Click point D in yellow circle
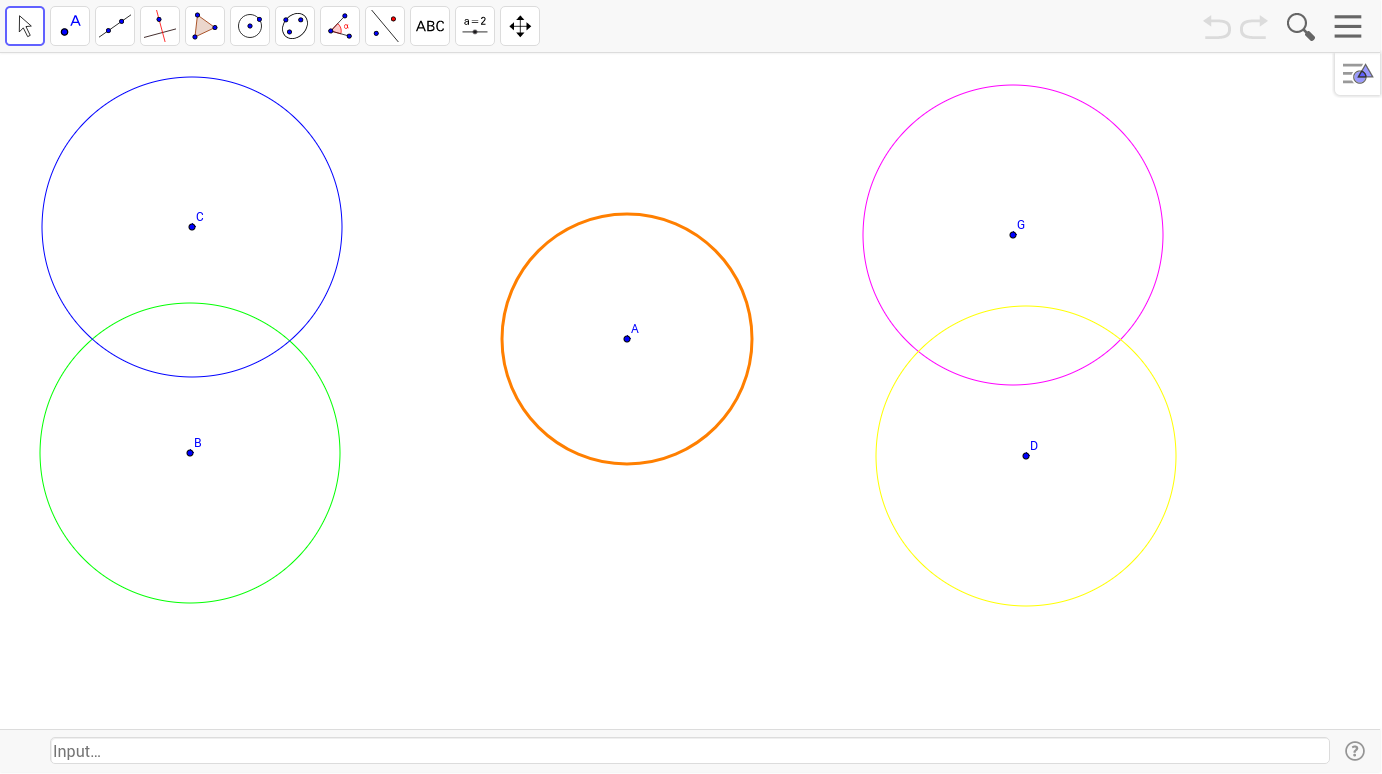This screenshot has height=774, width=1382. pyautogui.click(x=1026, y=456)
